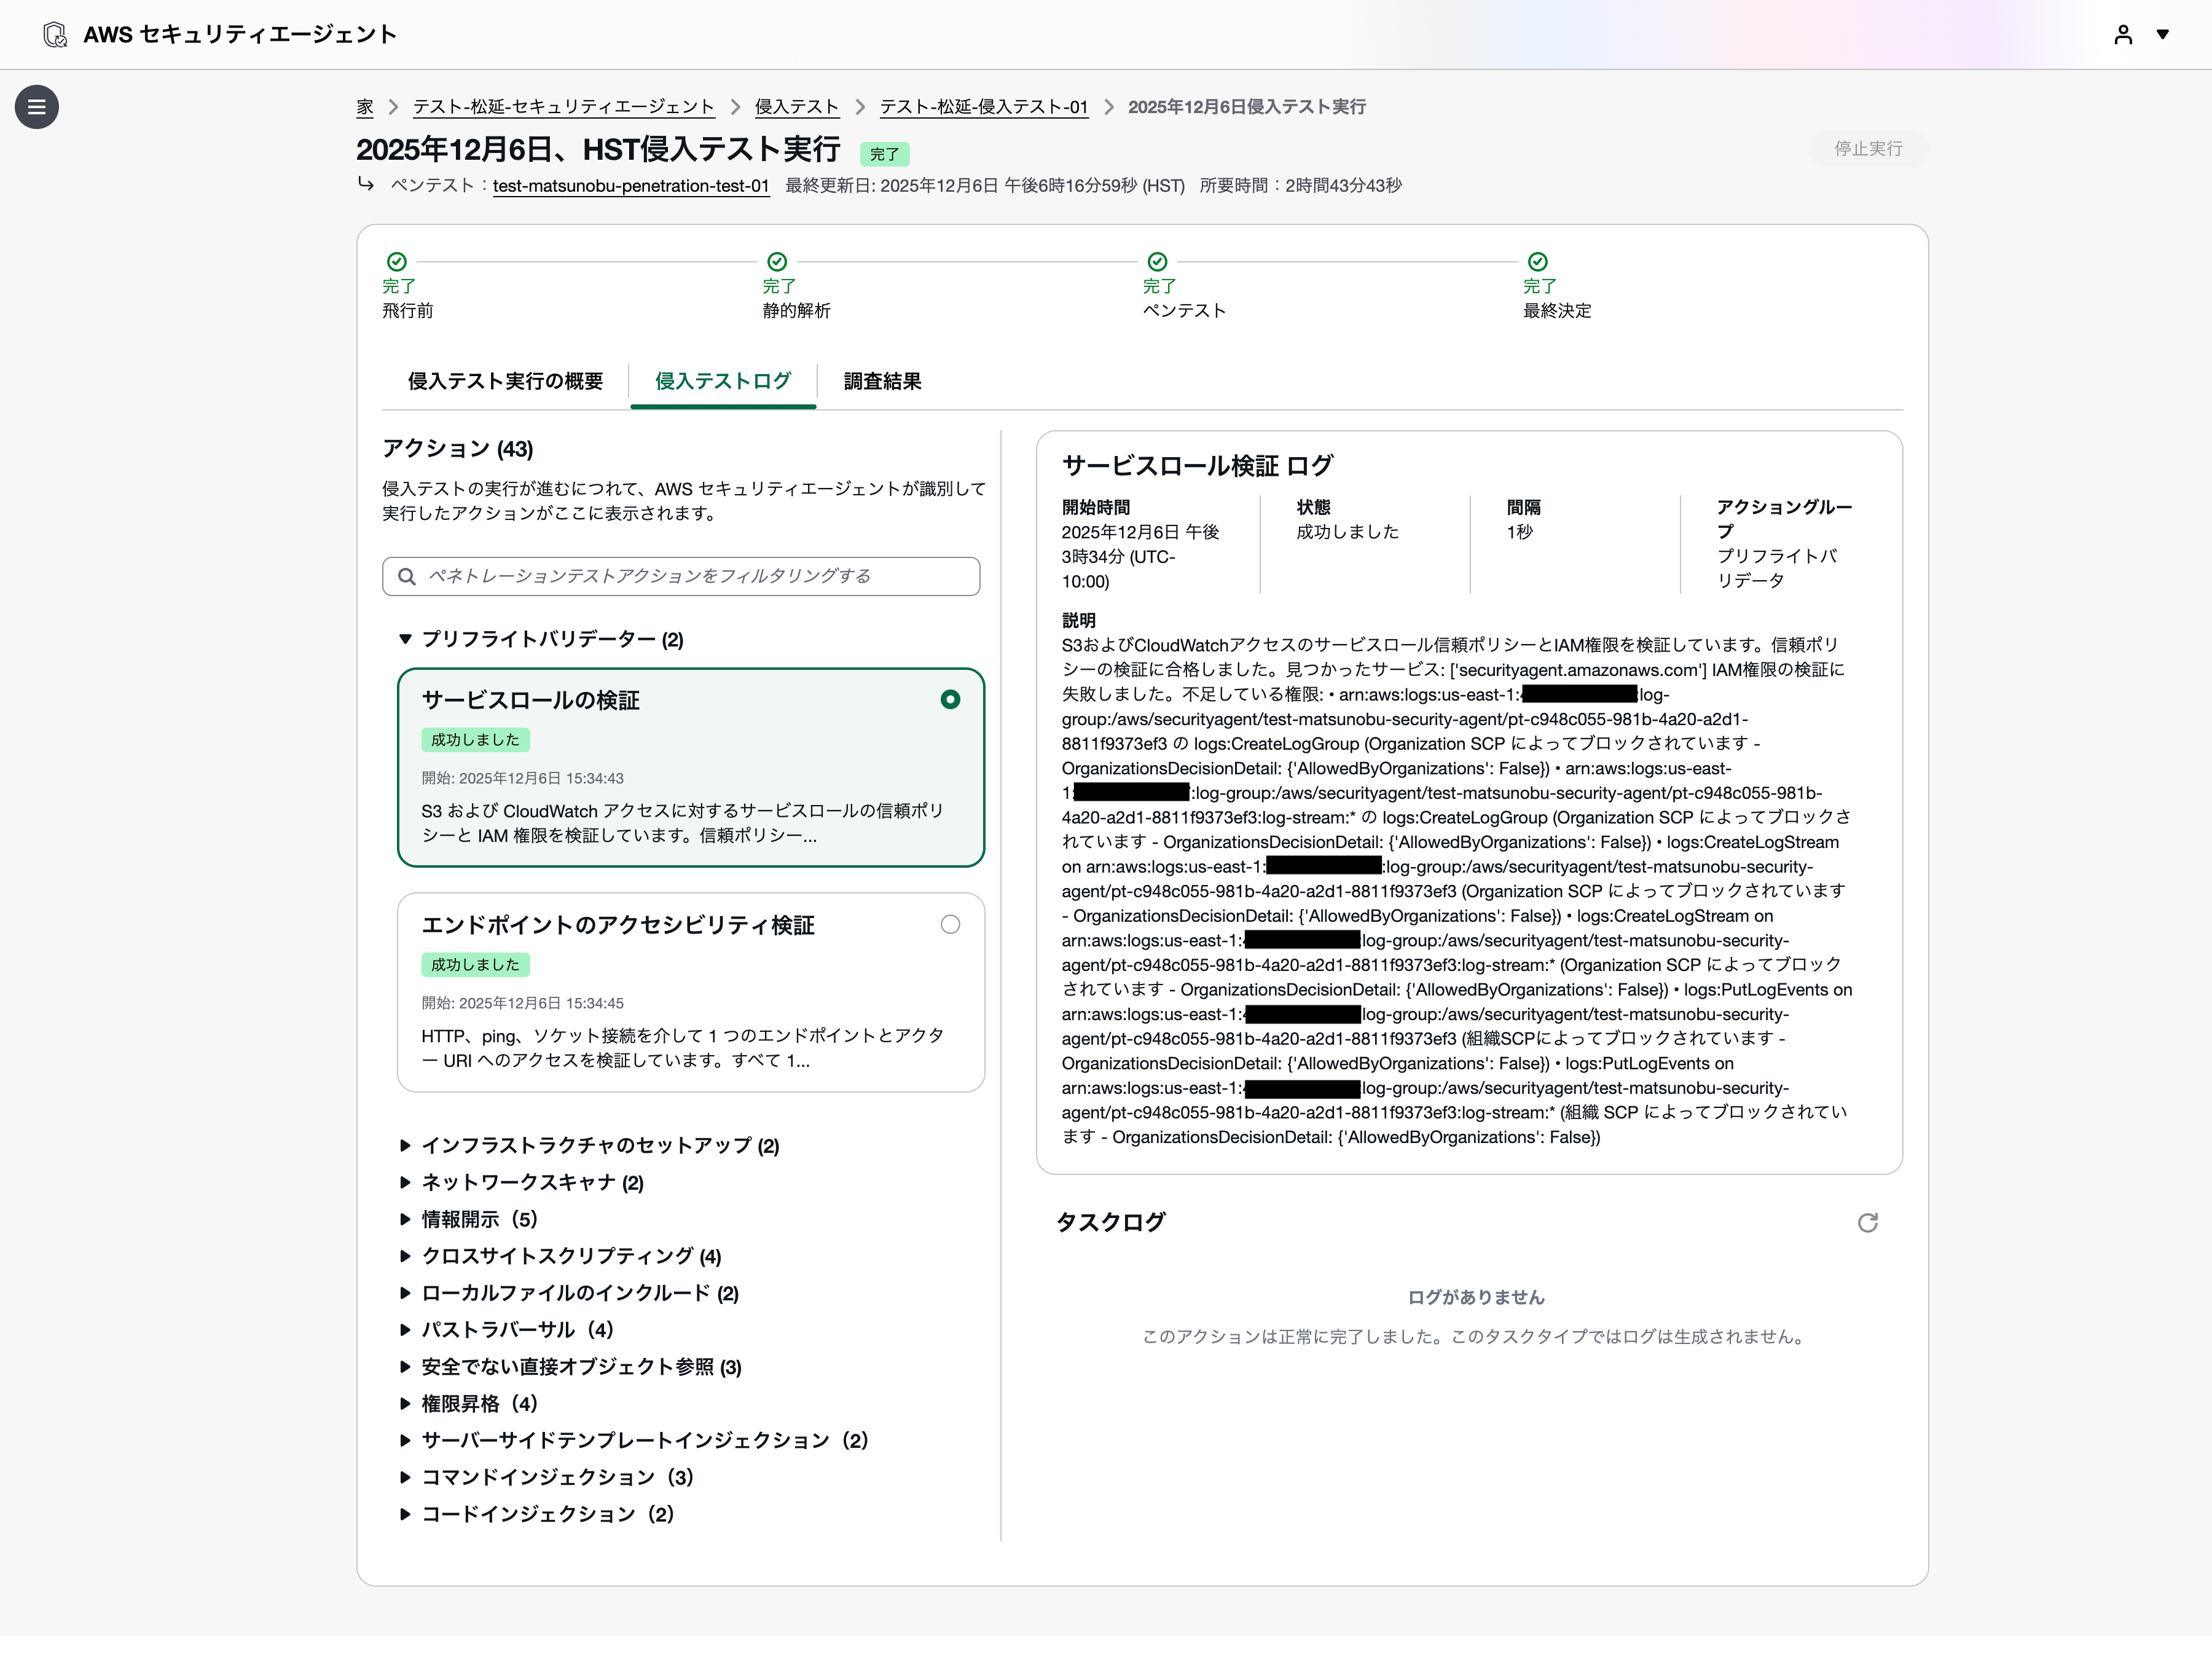Image resolution: width=2212 pixels, height=1674 pixels.
Task: Click the 静的解析 completed step checkmark icon
Action: pos(777,262)
